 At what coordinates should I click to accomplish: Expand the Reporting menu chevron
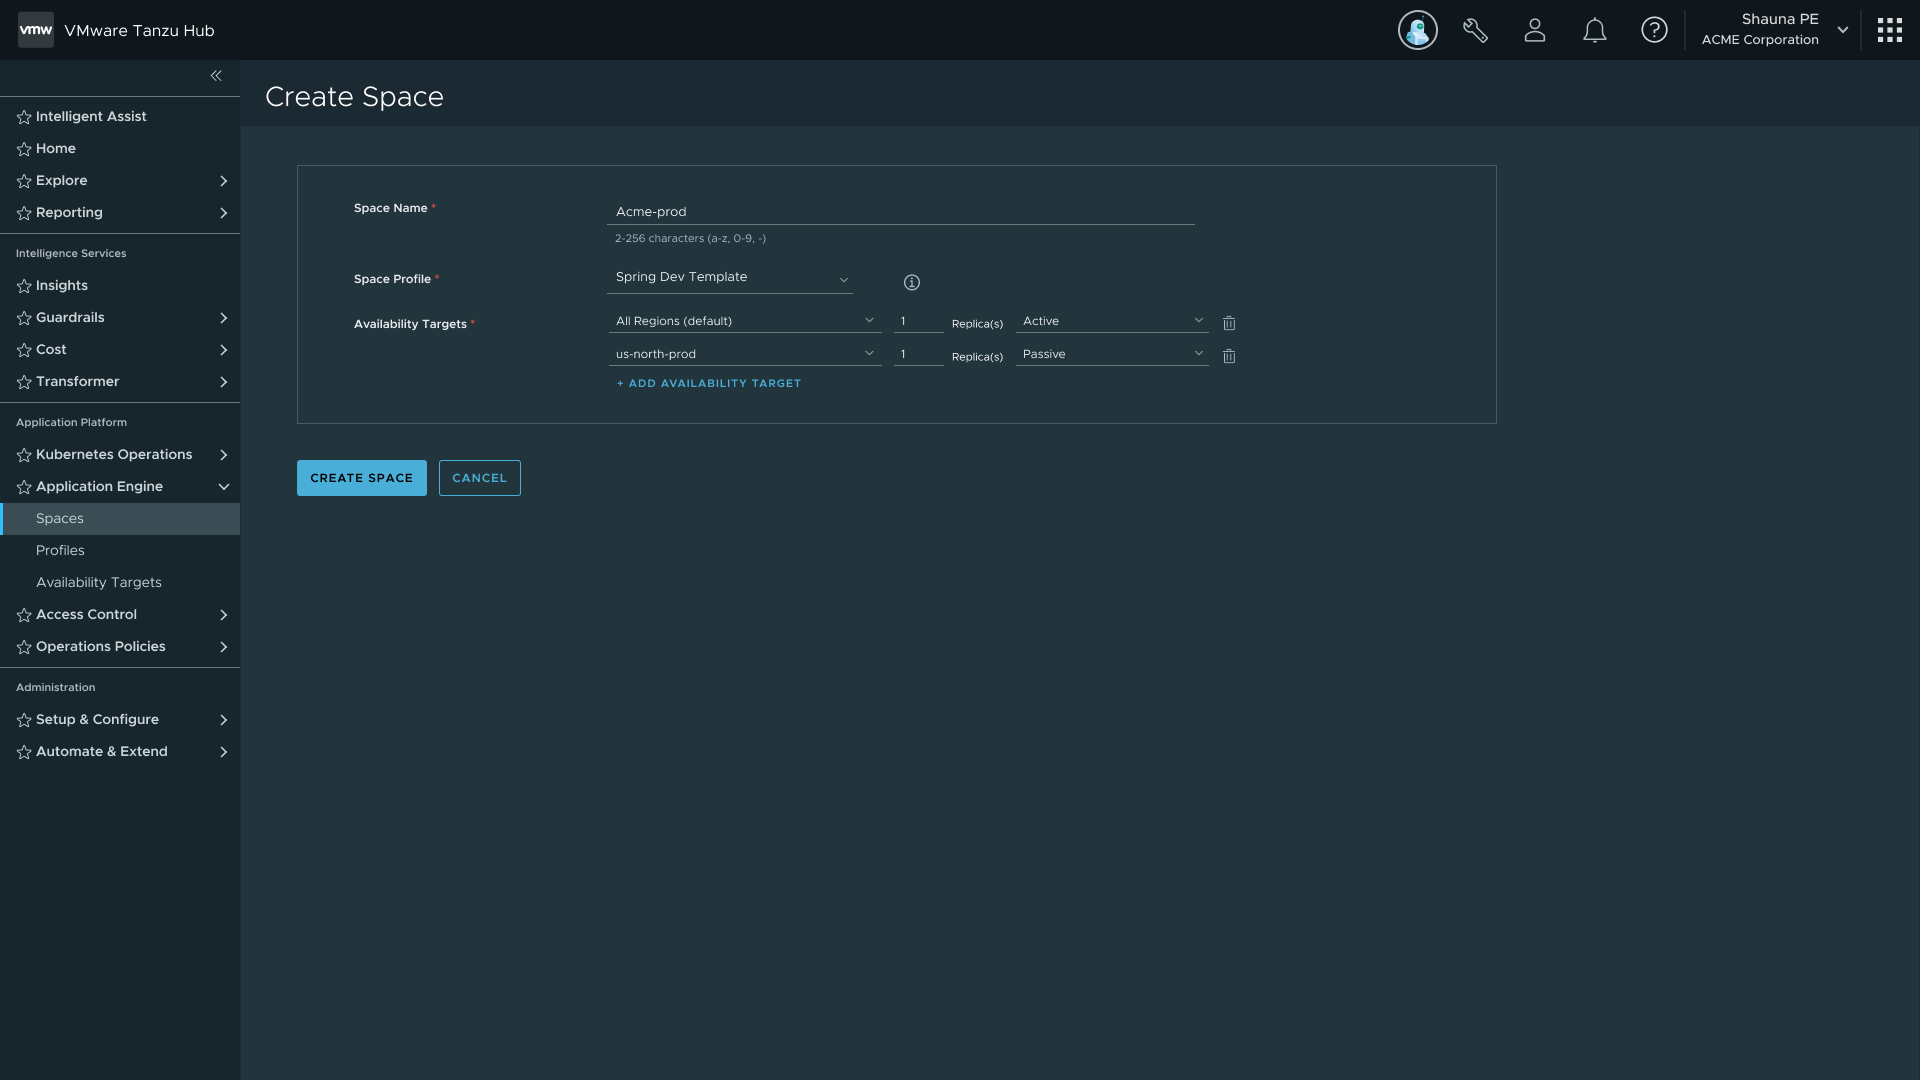(x=223, y=213)
